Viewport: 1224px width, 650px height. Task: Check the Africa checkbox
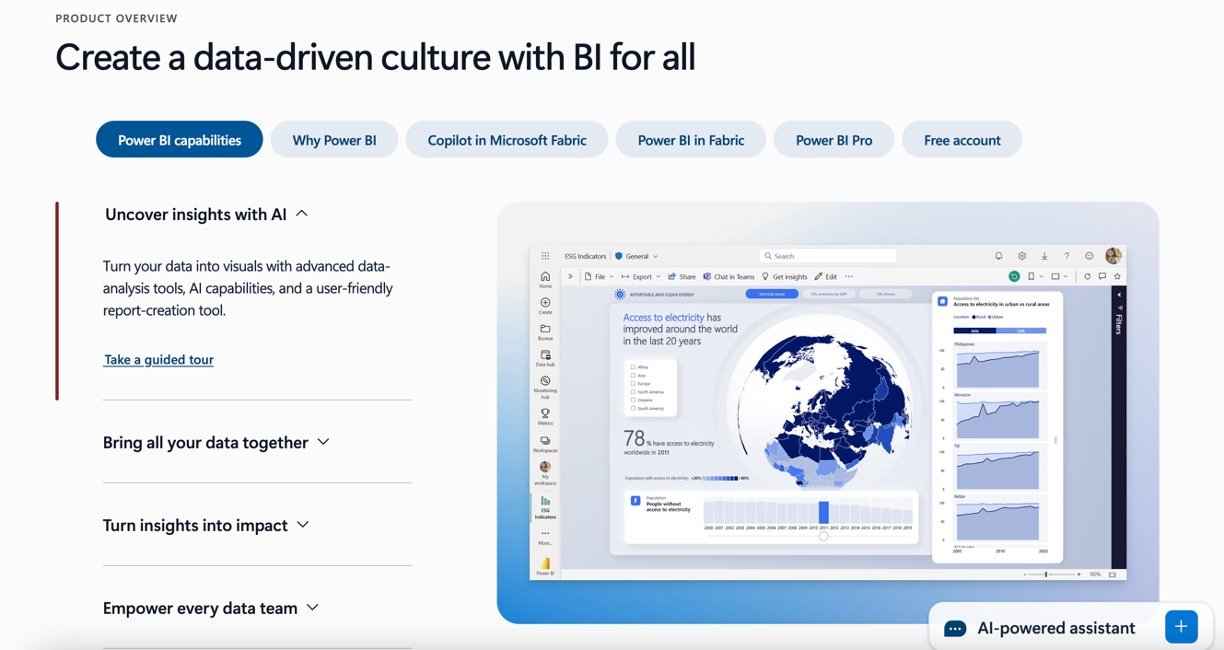pyautogui.click(x=633, y=367)
